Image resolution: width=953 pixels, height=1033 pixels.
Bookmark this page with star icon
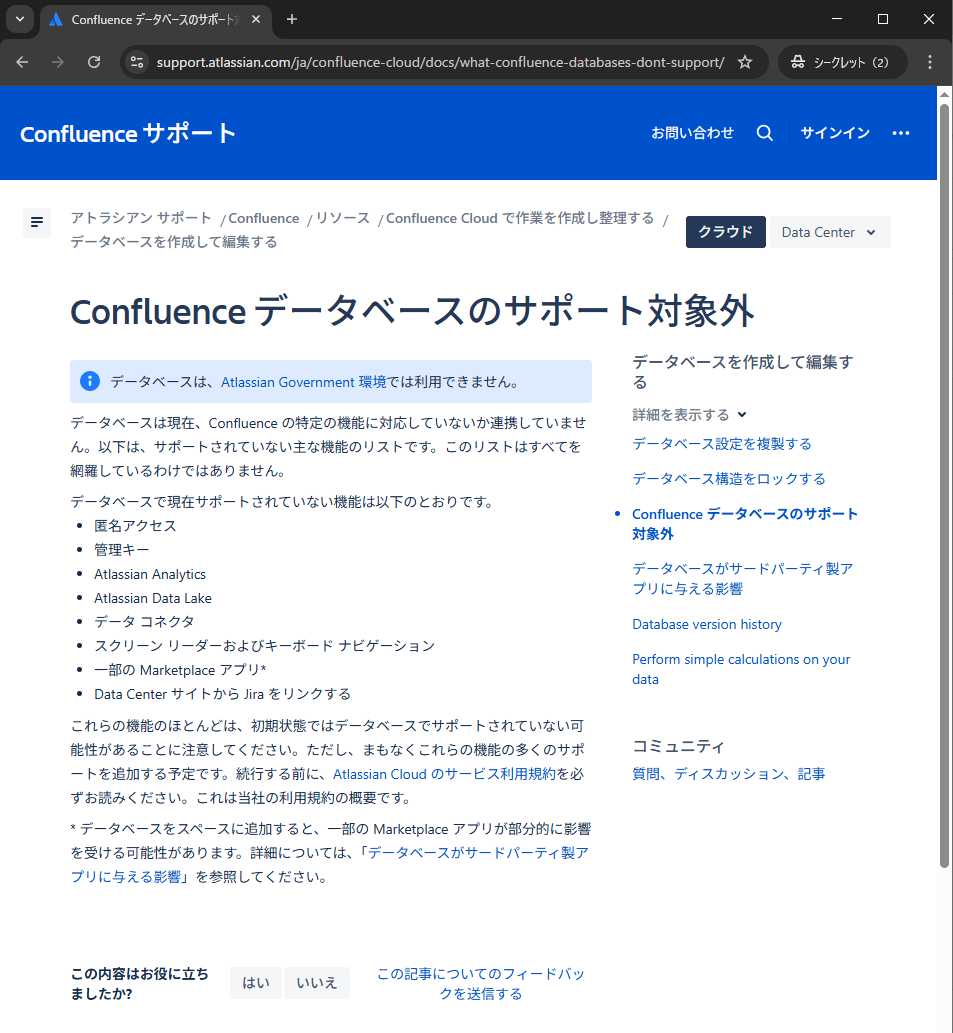coord(745,62)
